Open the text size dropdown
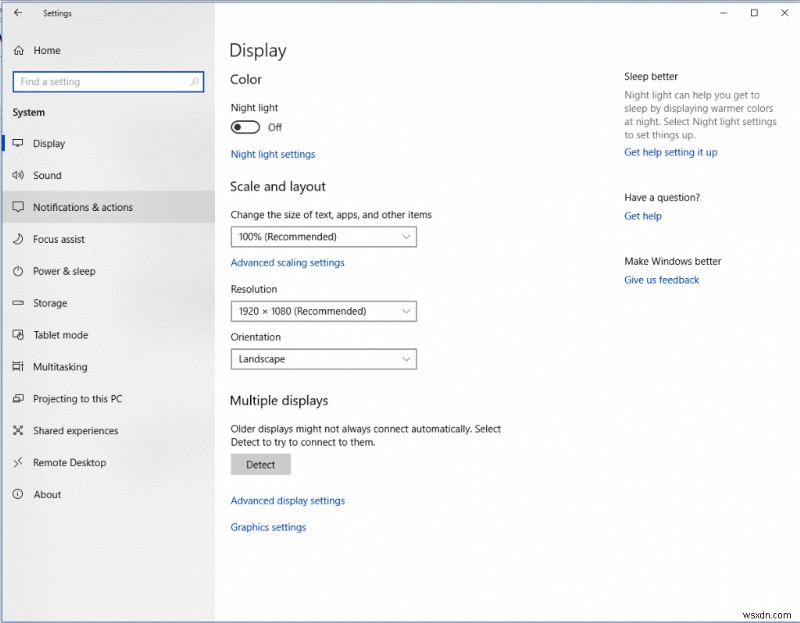This screenshot has width=800, height=623. click(323, 237)
